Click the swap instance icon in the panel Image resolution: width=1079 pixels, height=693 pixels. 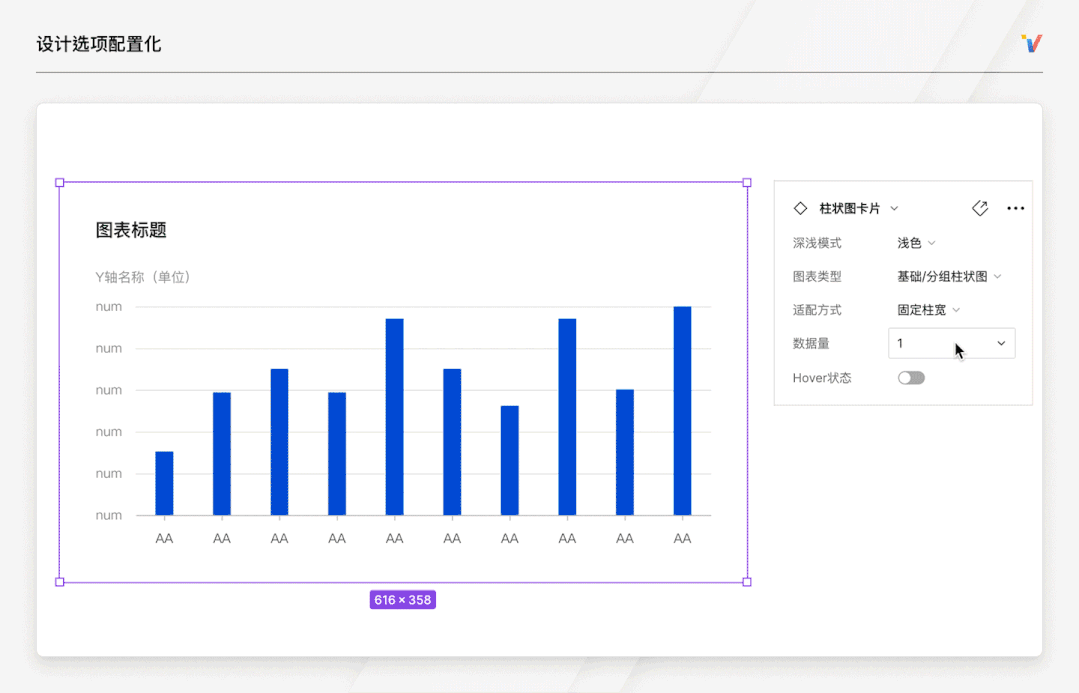[980, 207]
